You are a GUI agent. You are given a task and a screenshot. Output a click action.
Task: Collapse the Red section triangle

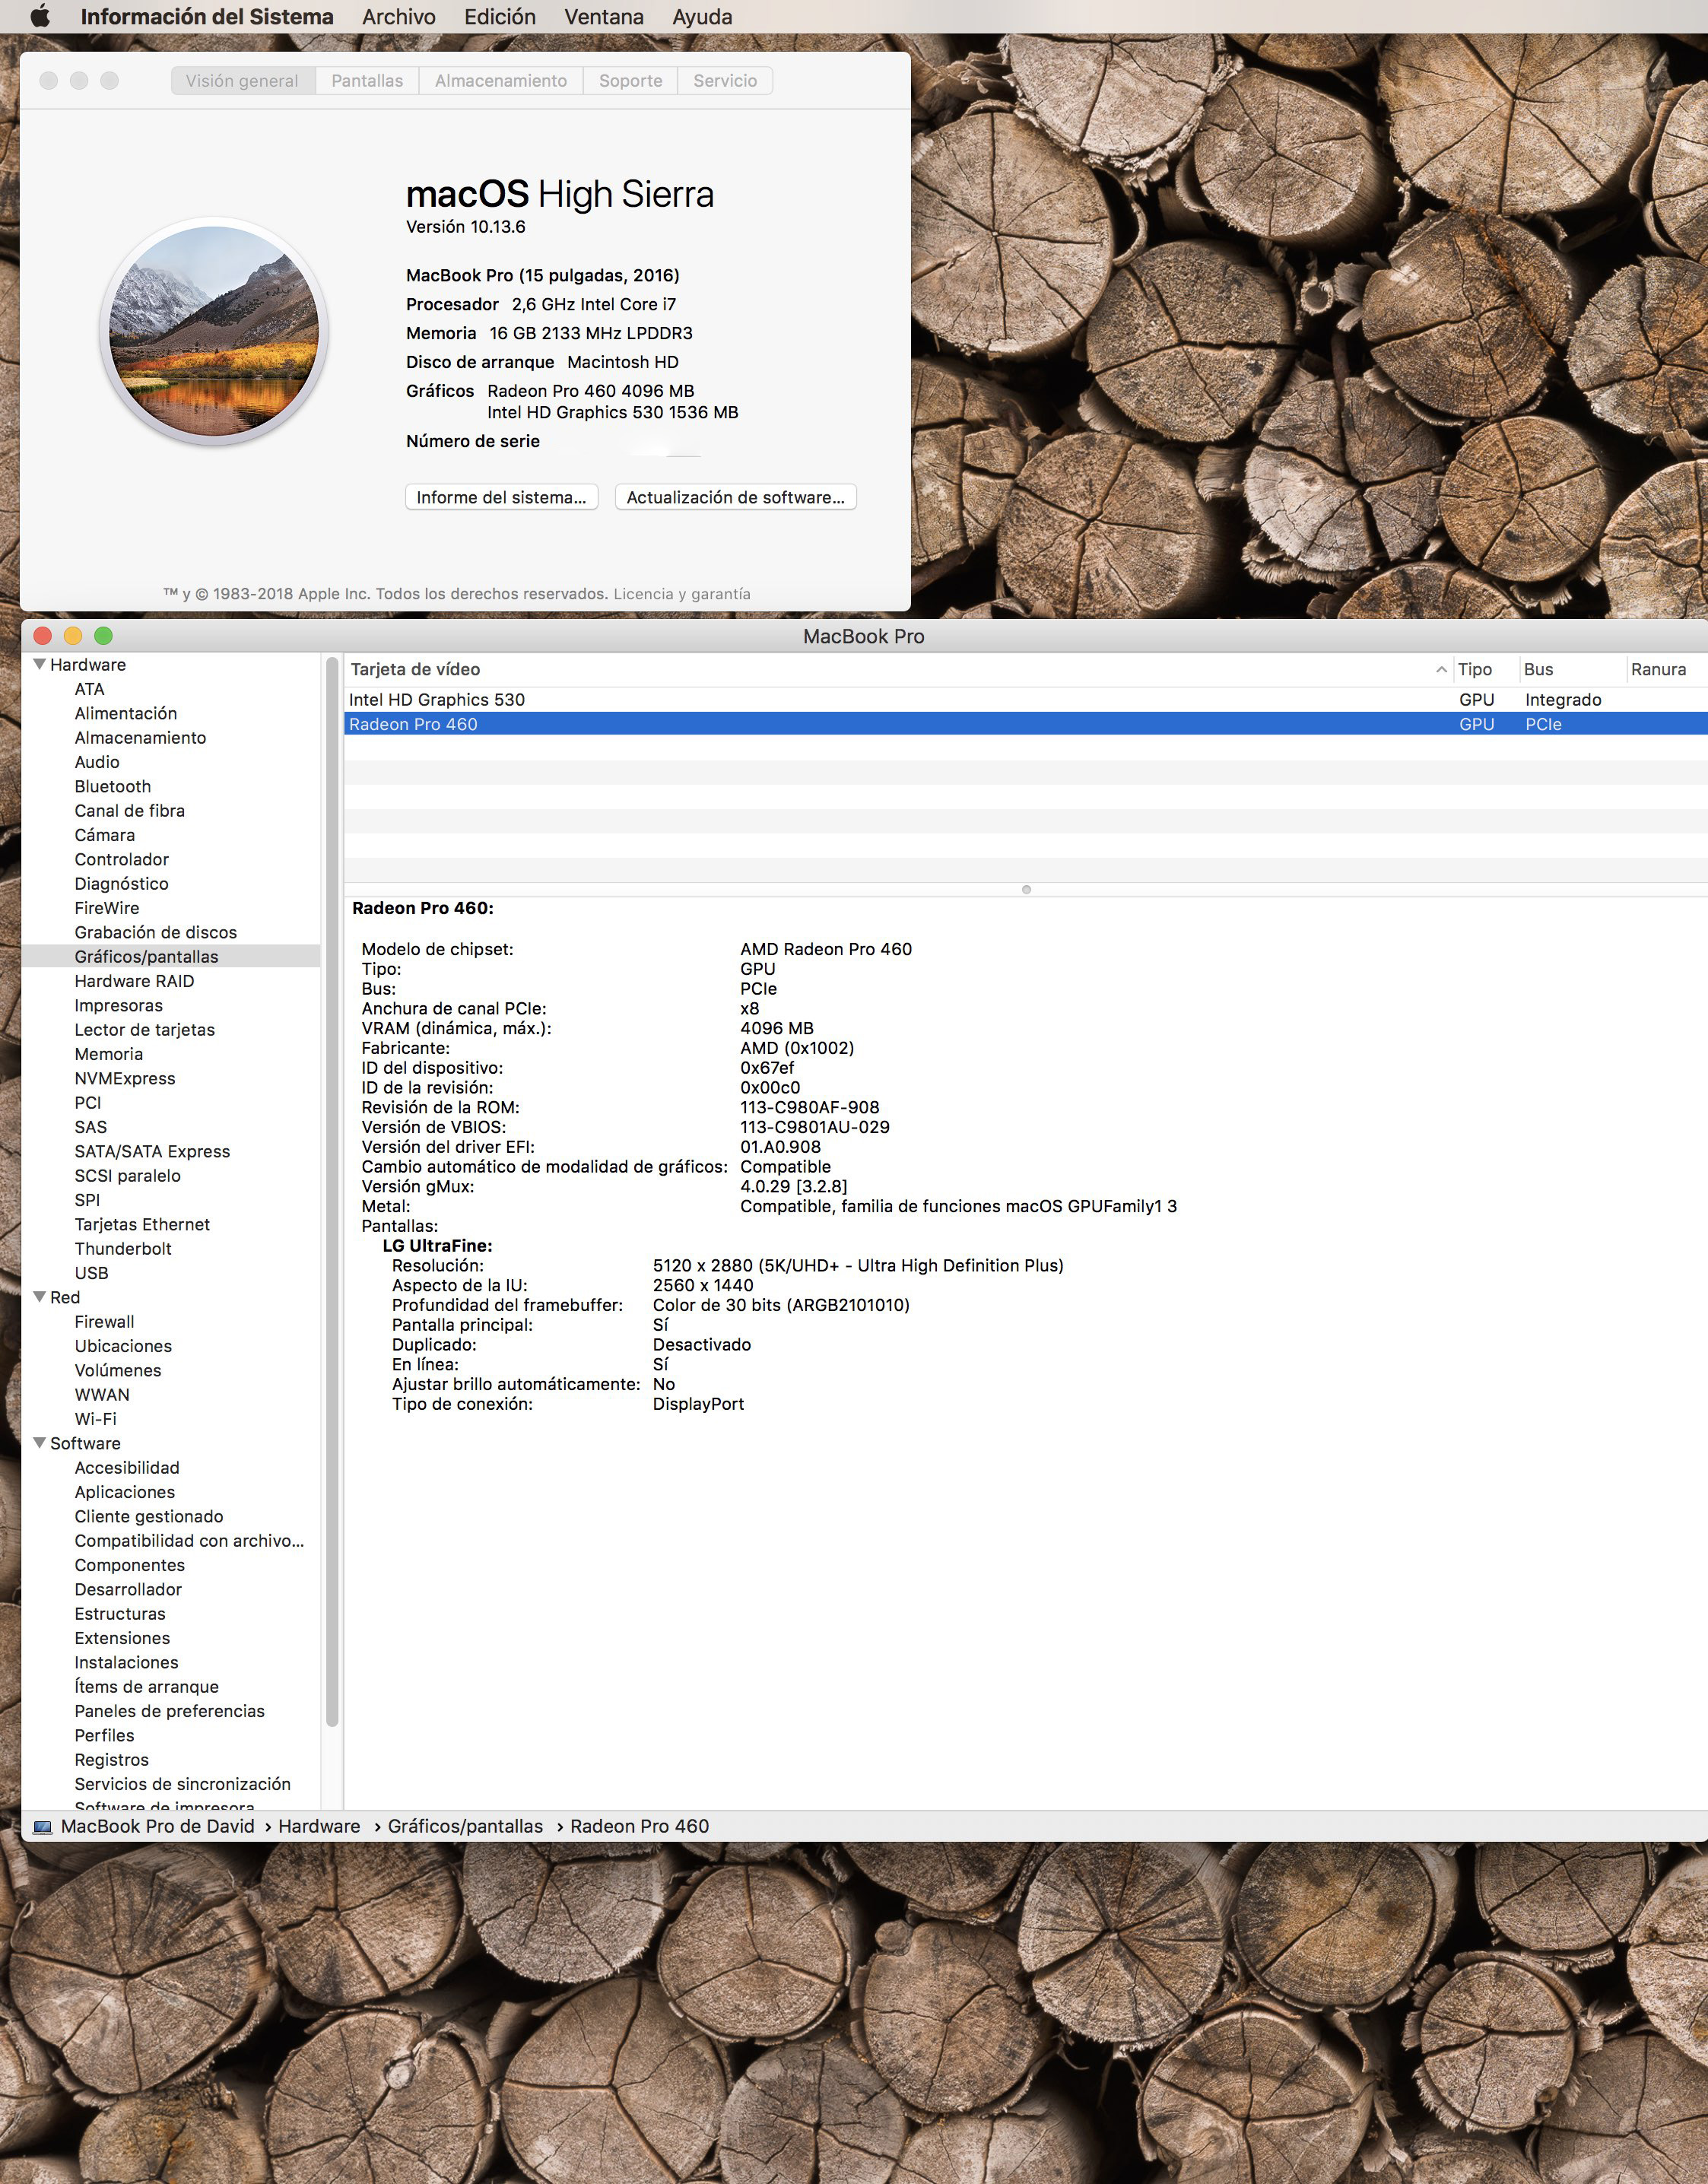(39, 1297)
